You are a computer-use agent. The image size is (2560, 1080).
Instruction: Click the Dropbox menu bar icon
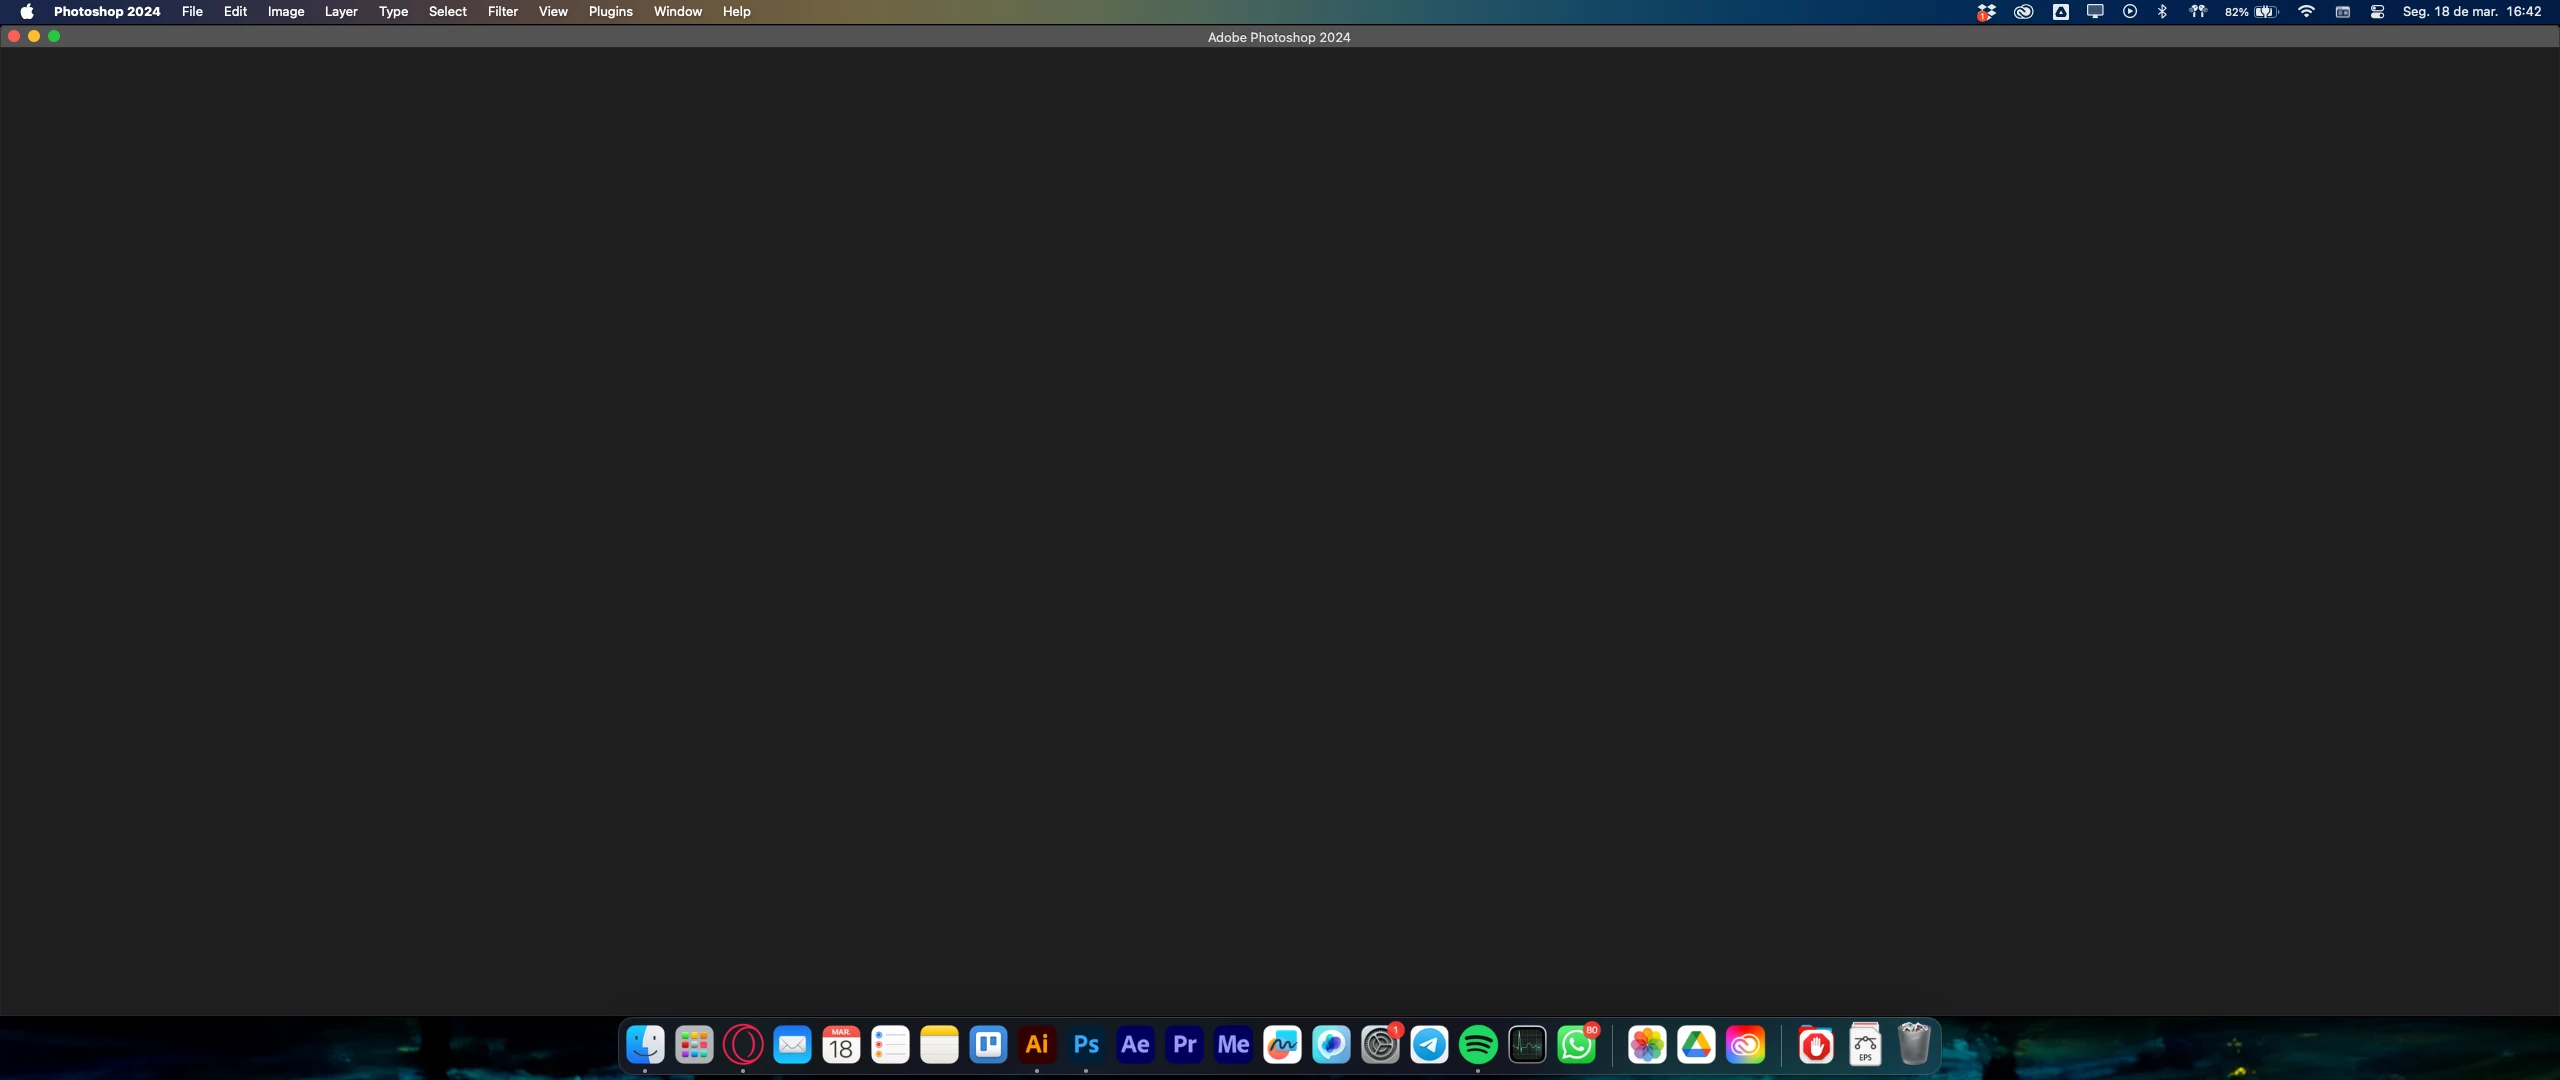1986,12
